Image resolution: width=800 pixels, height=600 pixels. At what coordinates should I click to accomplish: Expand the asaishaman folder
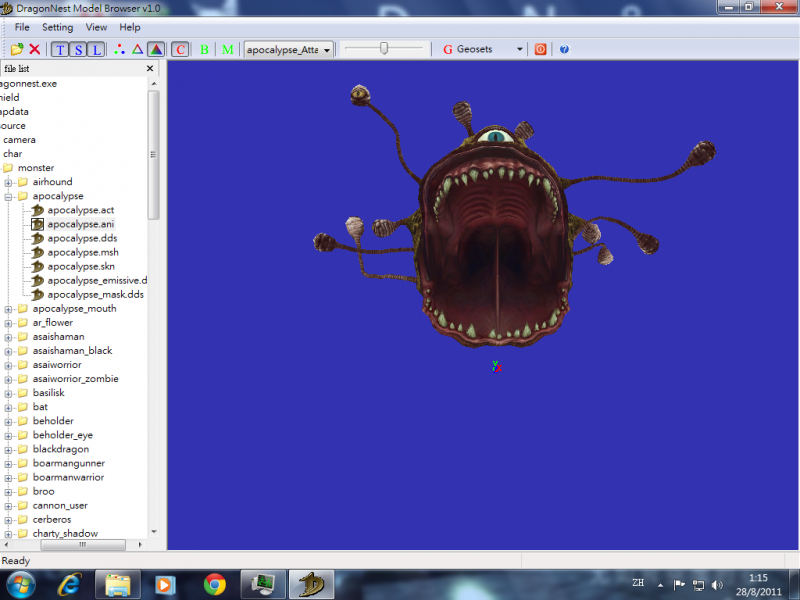tap(8, 337)
